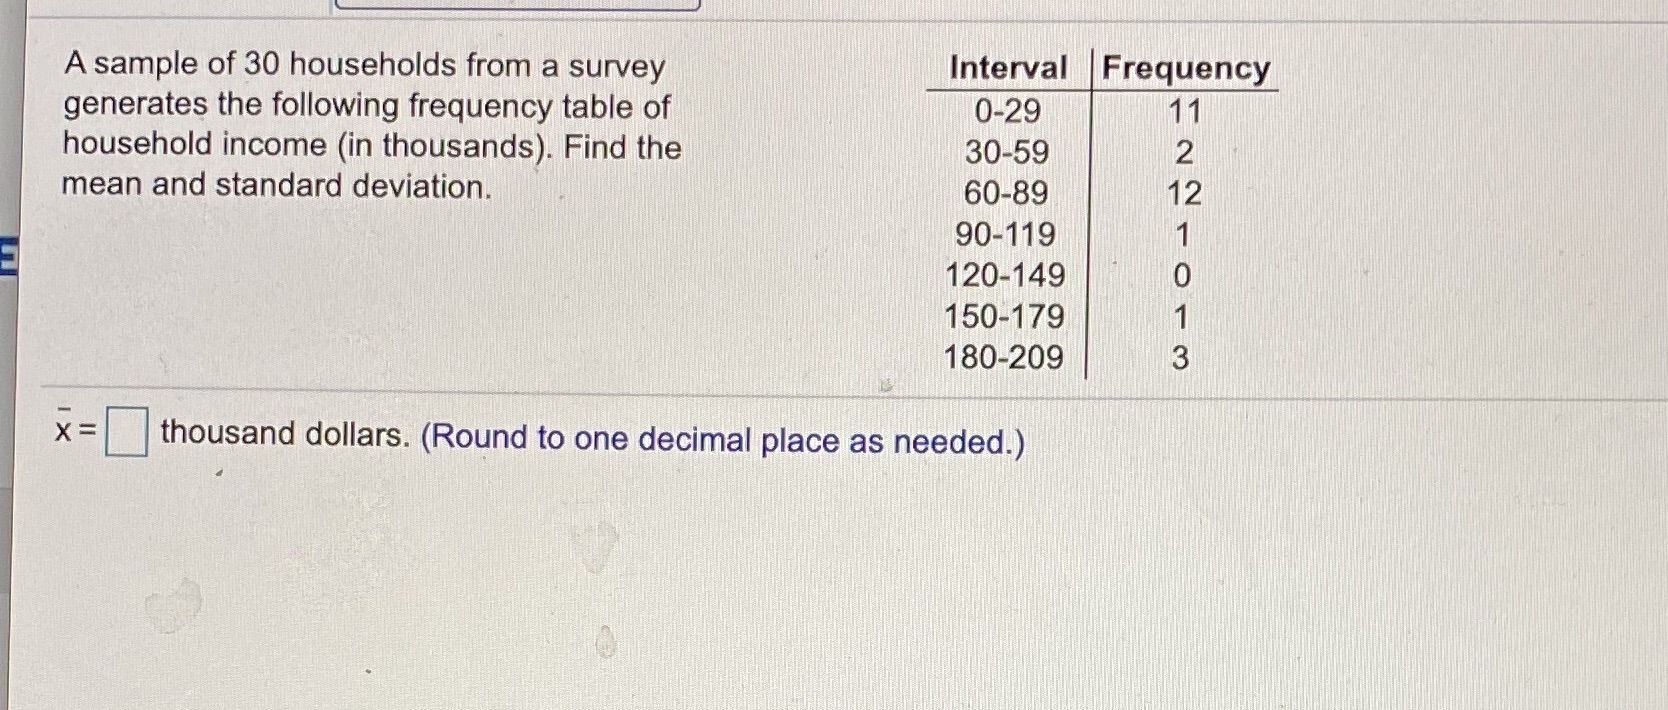Click the x̄ mean answer input box

[x=127, y=432]
